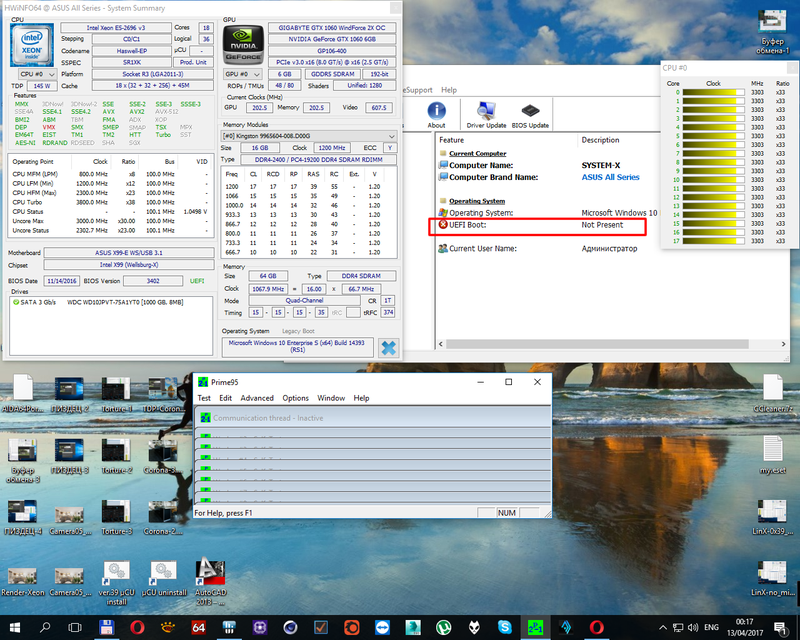Viewport: 800px width, 640px height.
Task: Open the AutoCAD 2013 desktop shortcut
Action: [x=211, y=583]
